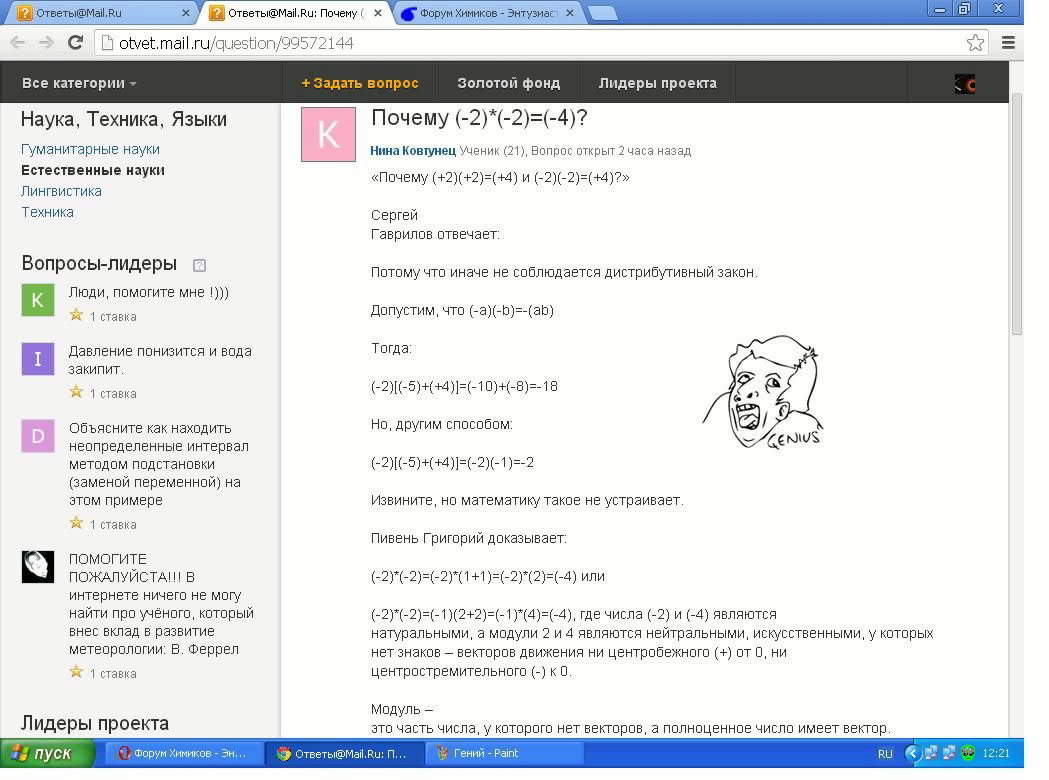Open the 'Гуманитарные науки' category link
Screen dimensions: 1049x780
90,149
